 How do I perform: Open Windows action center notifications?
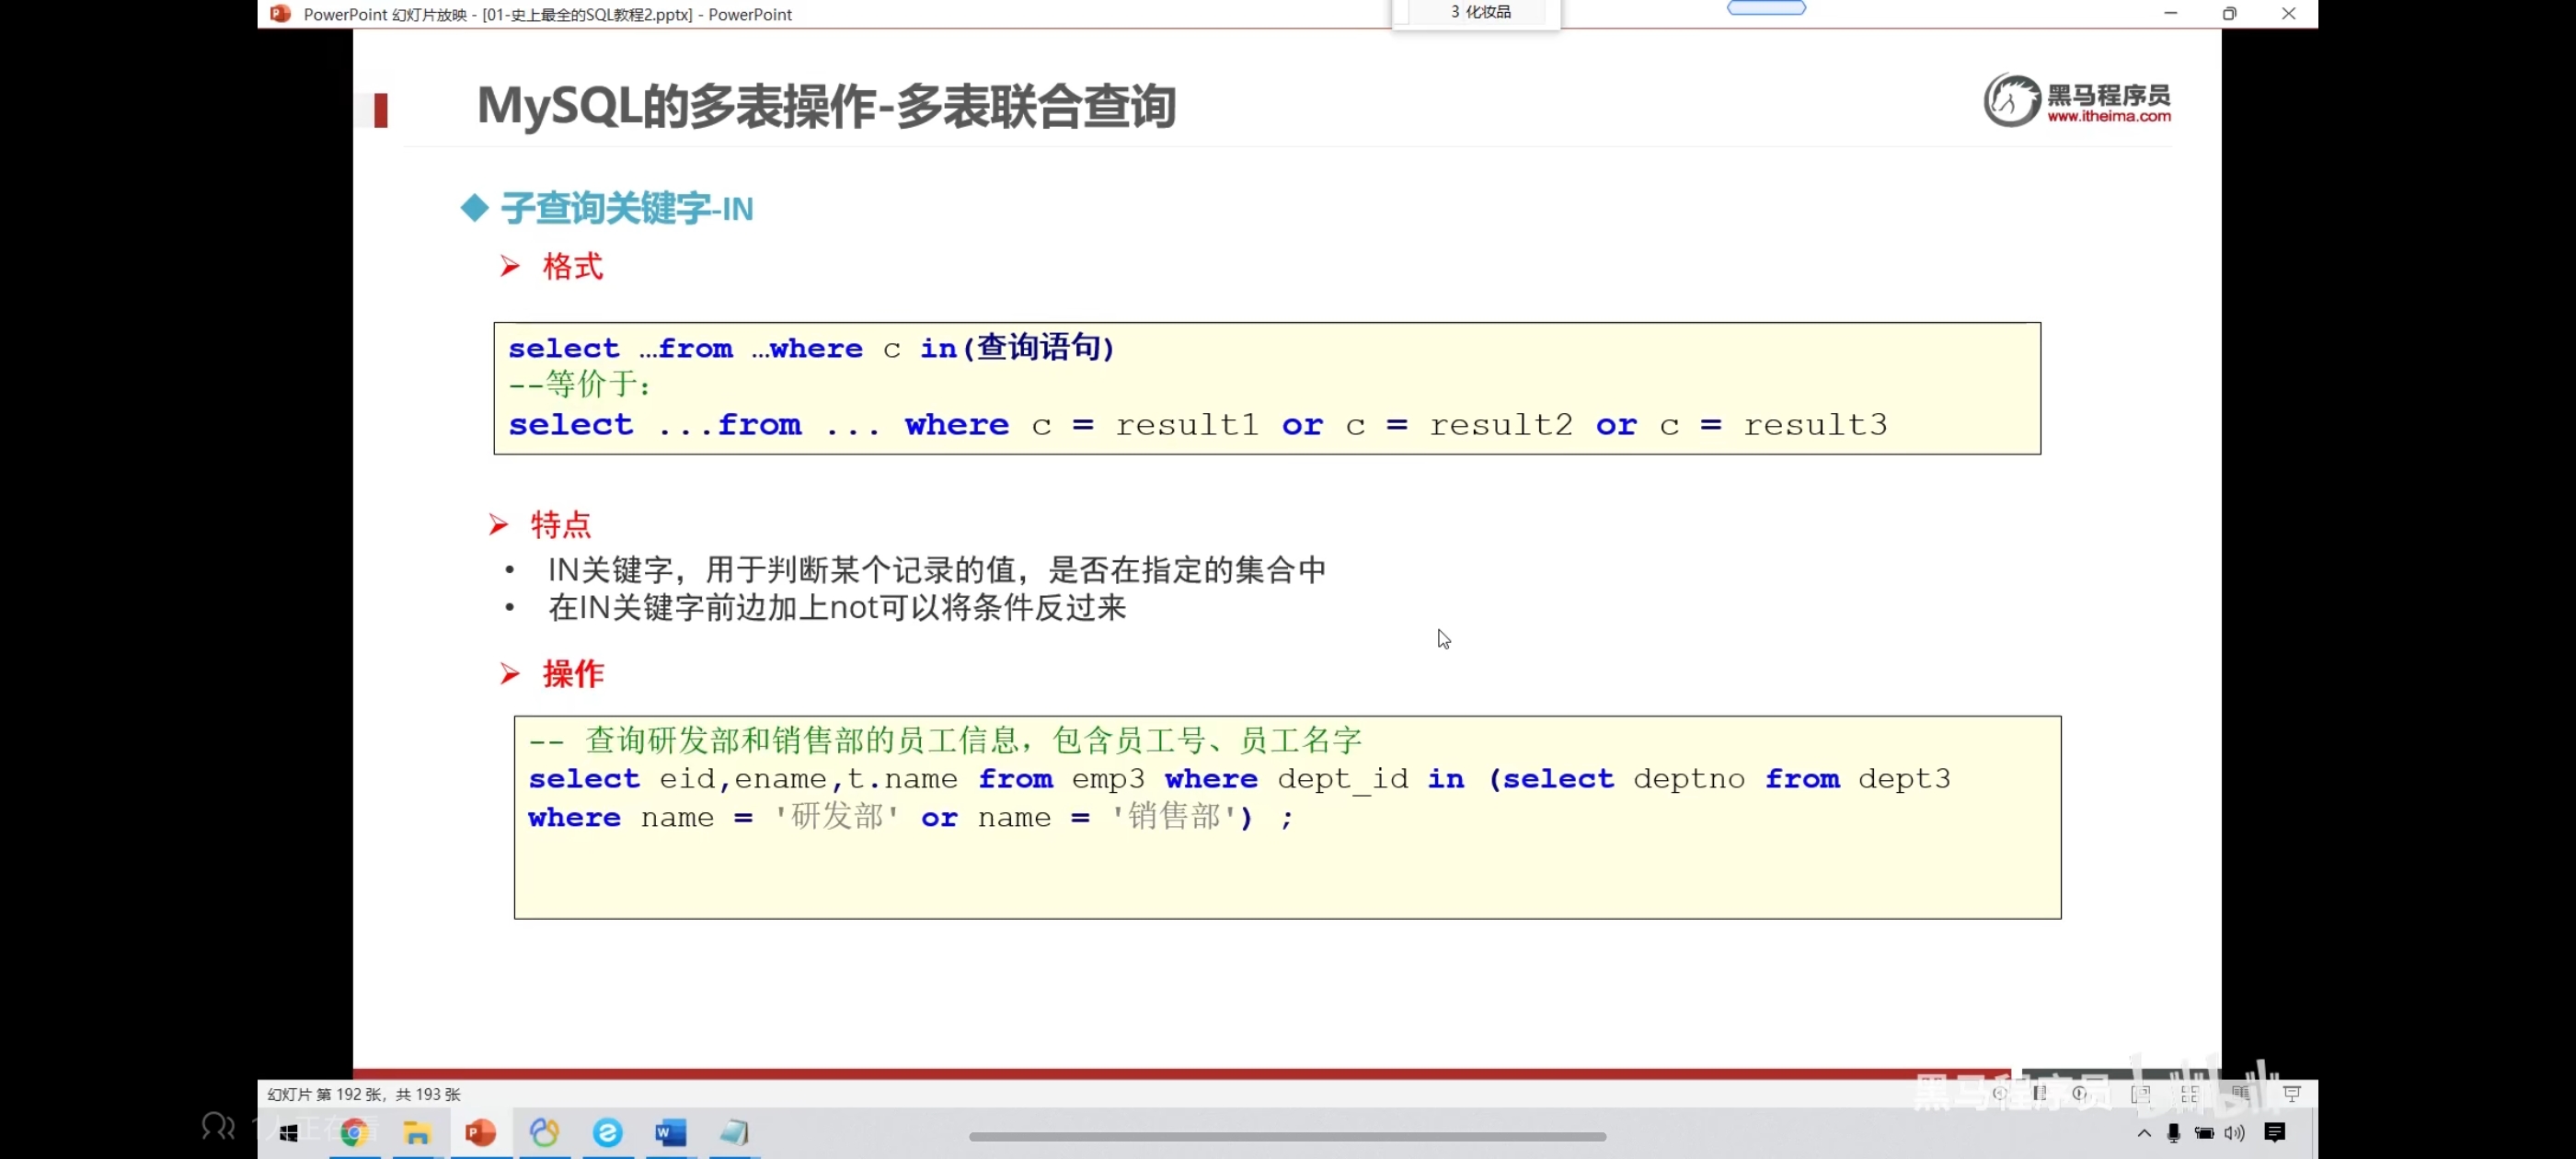2275,1132
